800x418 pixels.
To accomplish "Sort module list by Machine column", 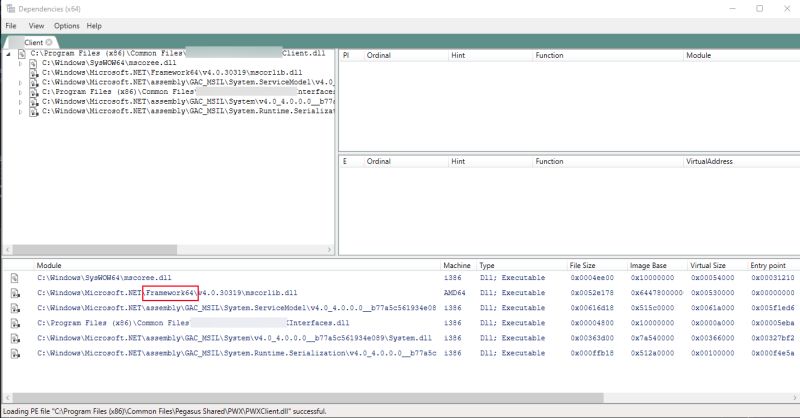I will coord(458,265).
